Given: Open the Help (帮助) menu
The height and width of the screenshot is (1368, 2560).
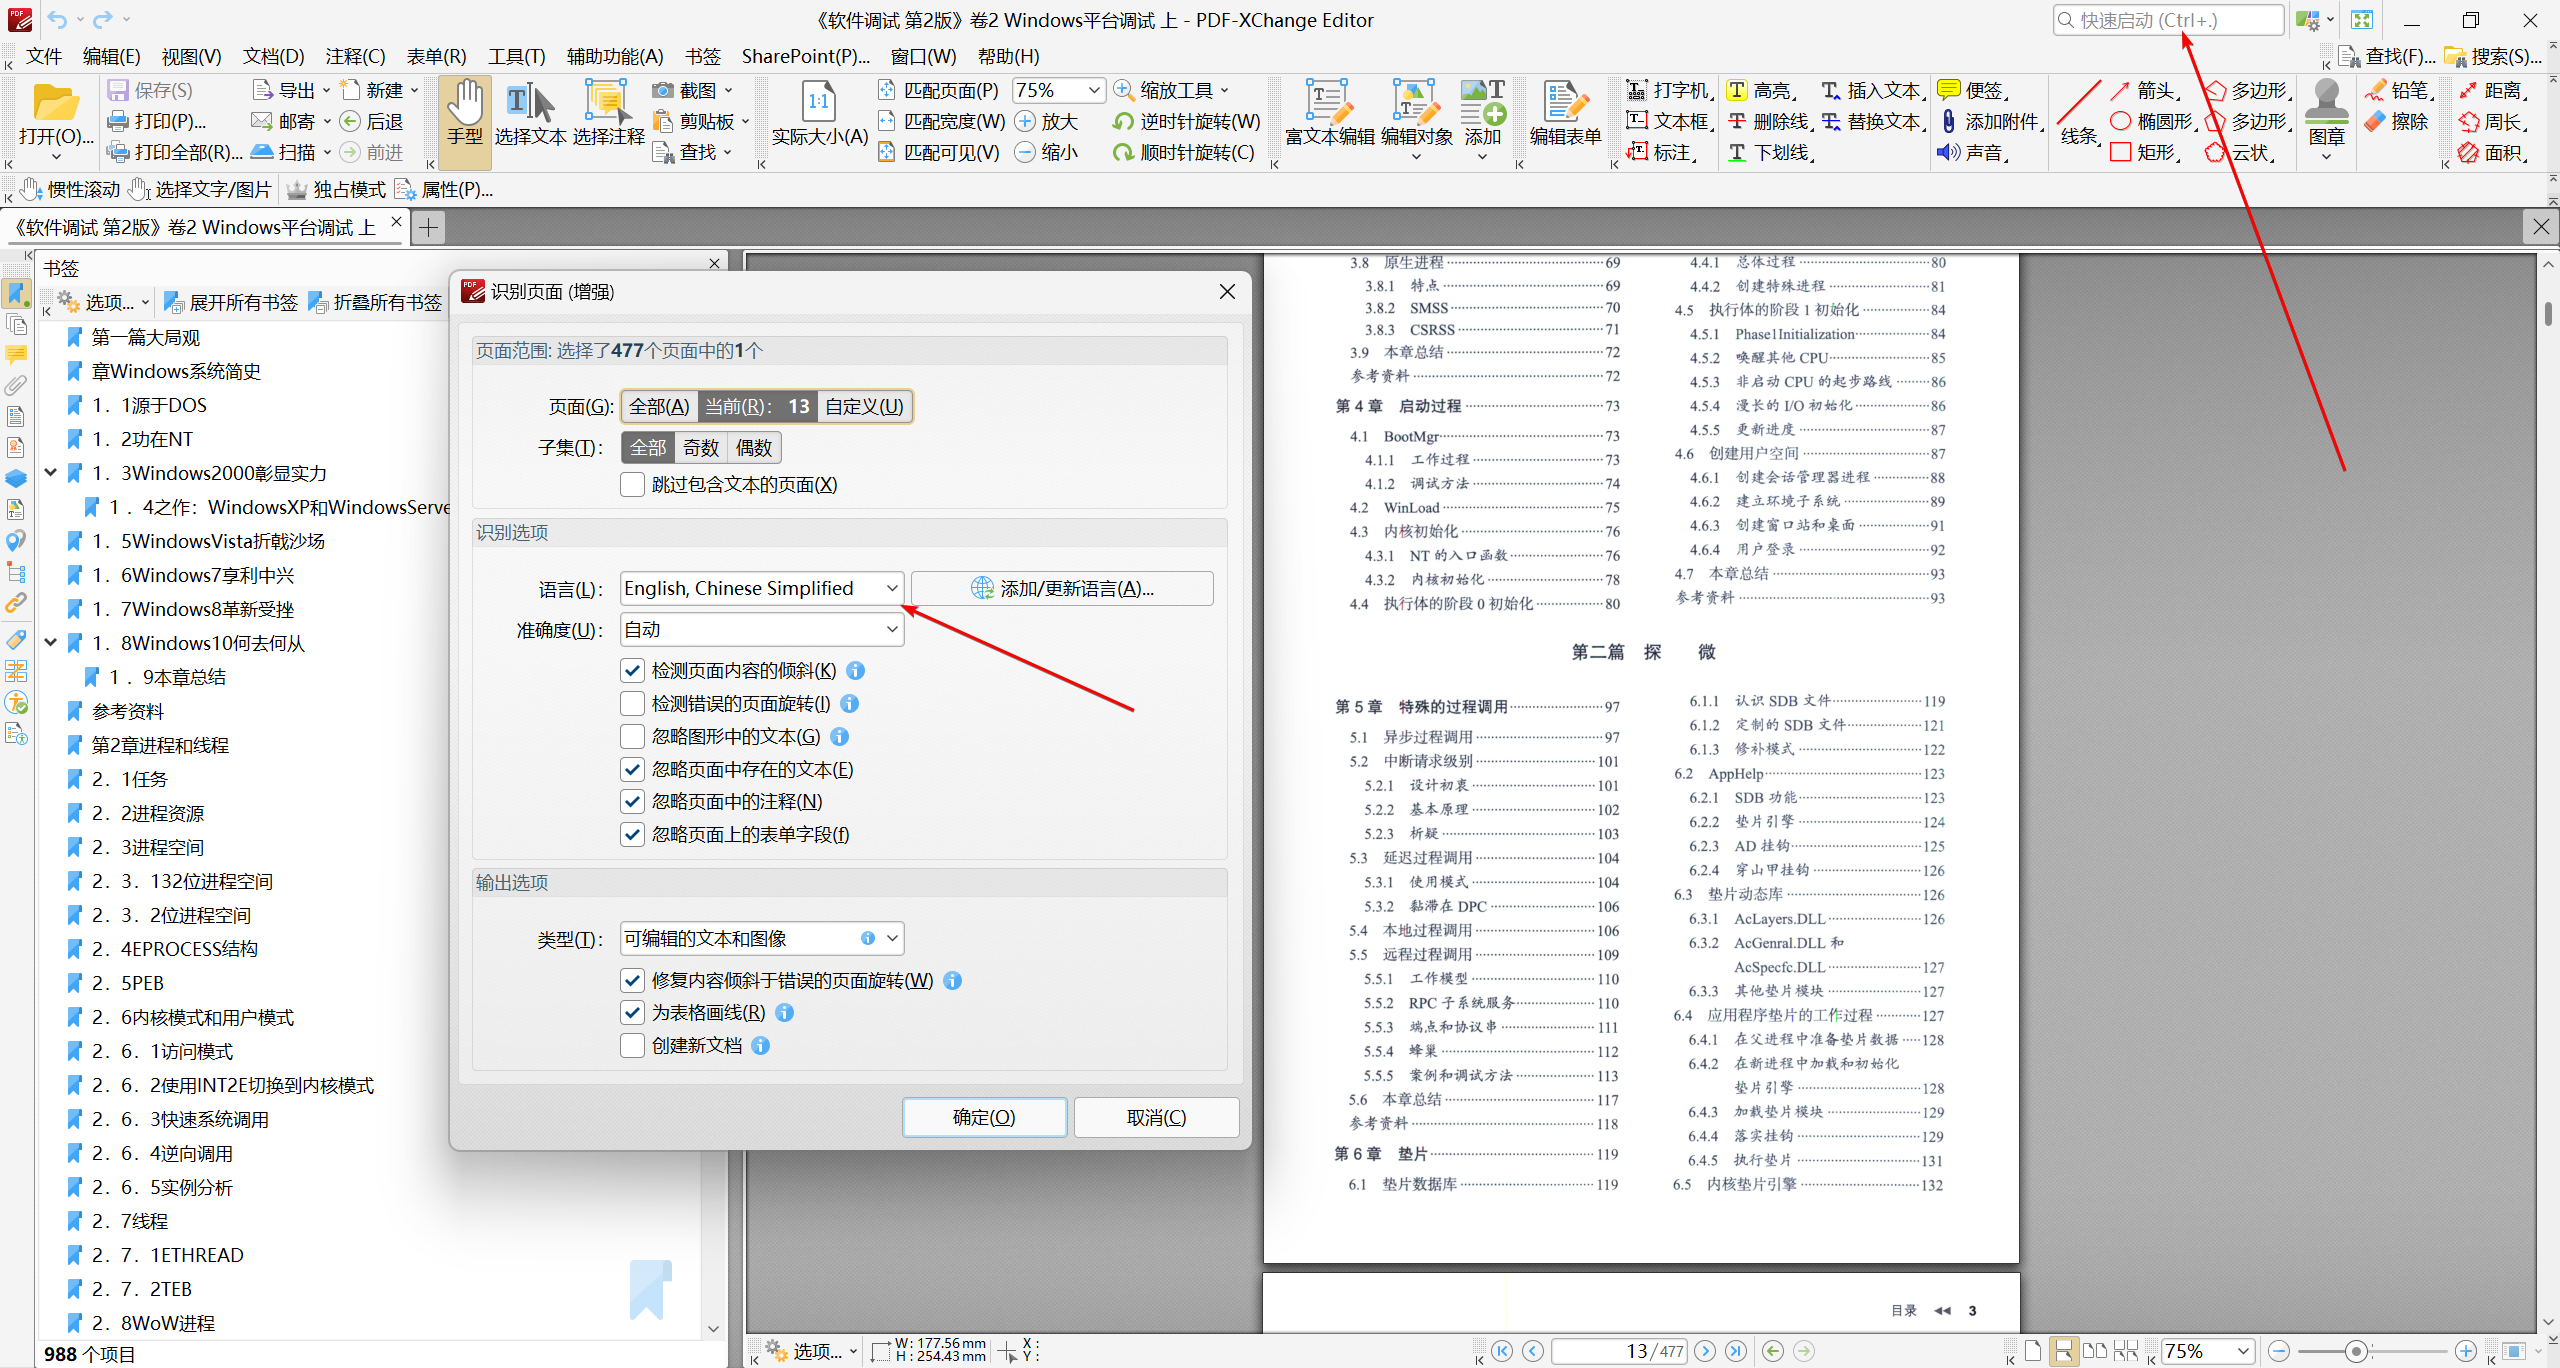Looking at the screenshot, I should [x=1008, y=56].
